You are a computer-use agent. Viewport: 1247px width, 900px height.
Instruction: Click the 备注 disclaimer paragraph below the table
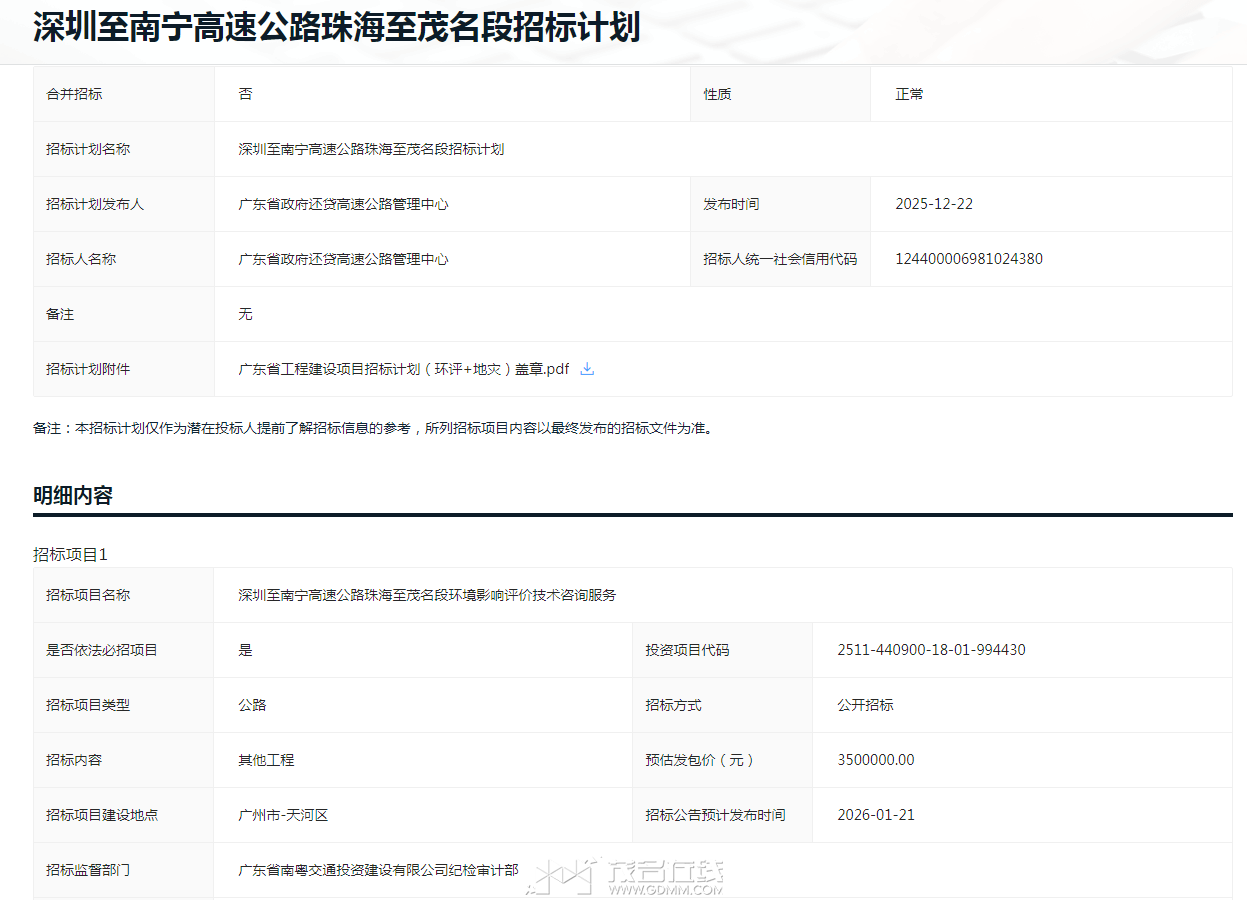(373, 428)
